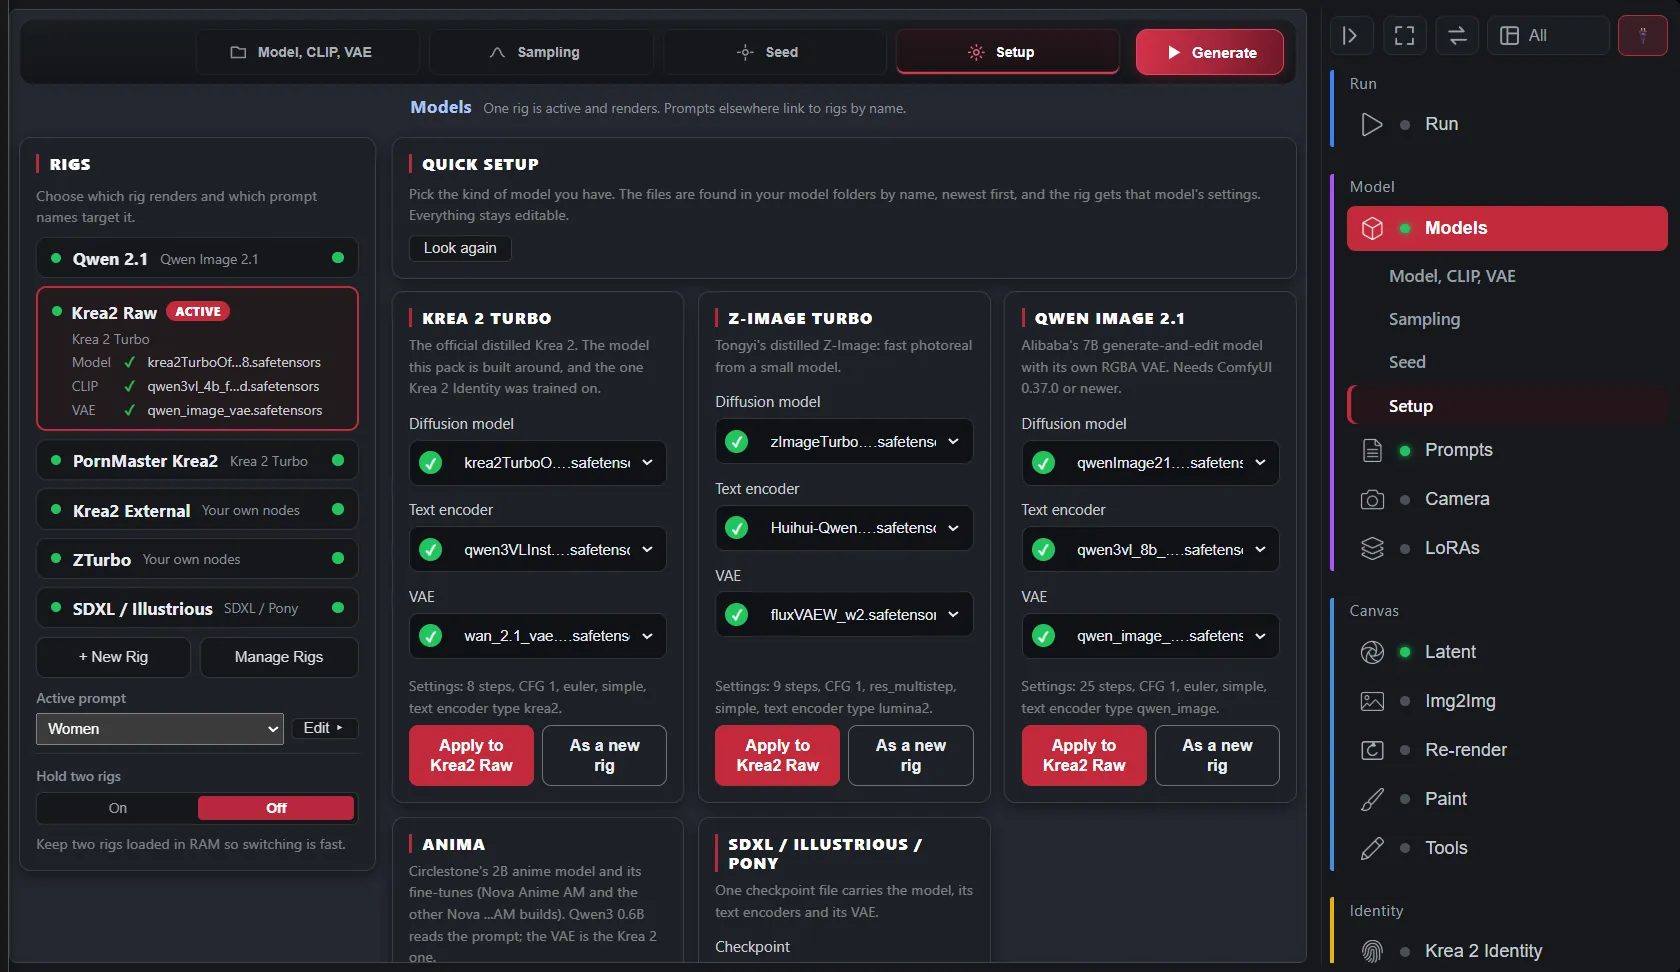Click the collapse sidebar panel icon

coord(1351,36)
